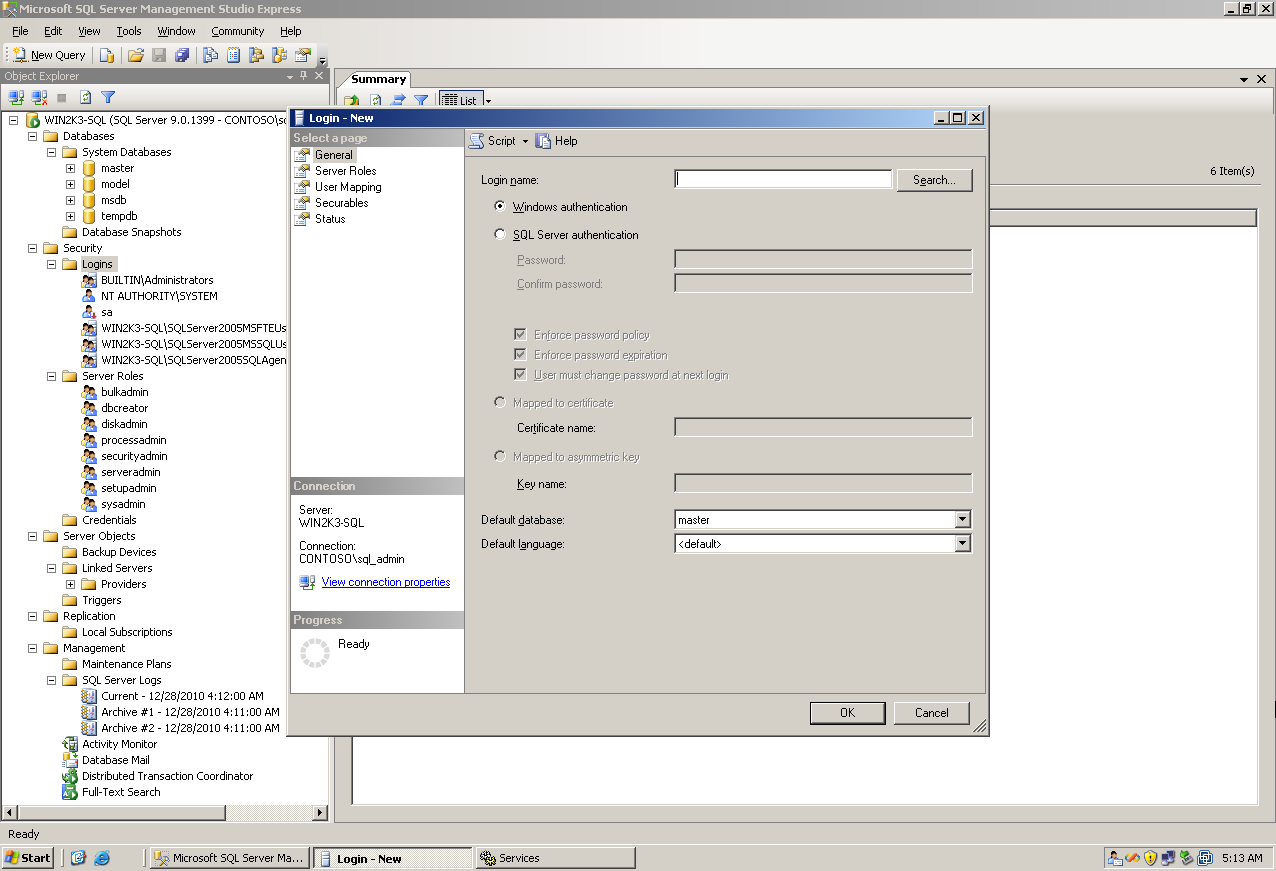
Task: Refresh the Object Explorer tree
Action: [84, 97]
